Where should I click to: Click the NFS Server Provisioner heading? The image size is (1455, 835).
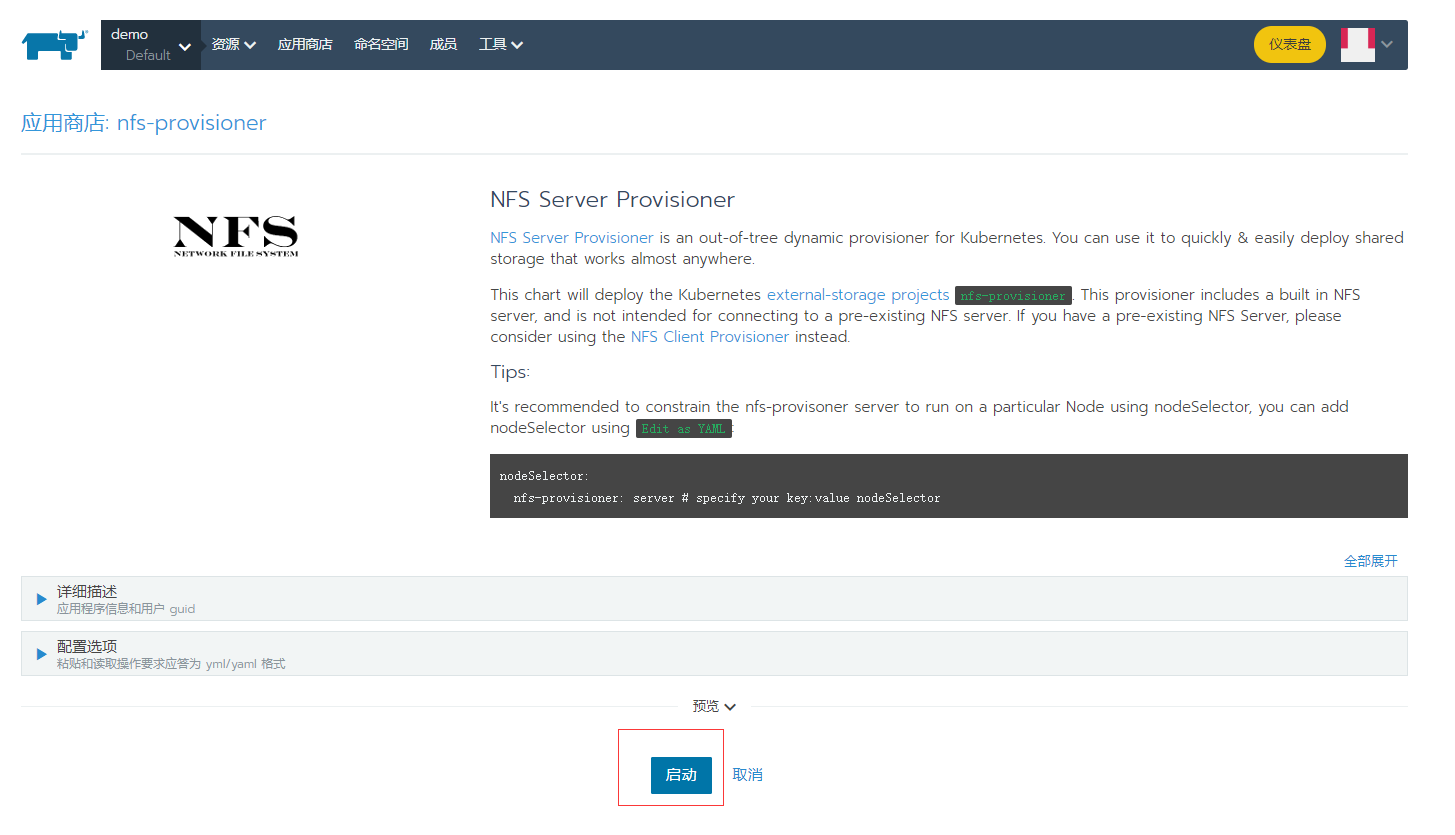coord(612,199)
